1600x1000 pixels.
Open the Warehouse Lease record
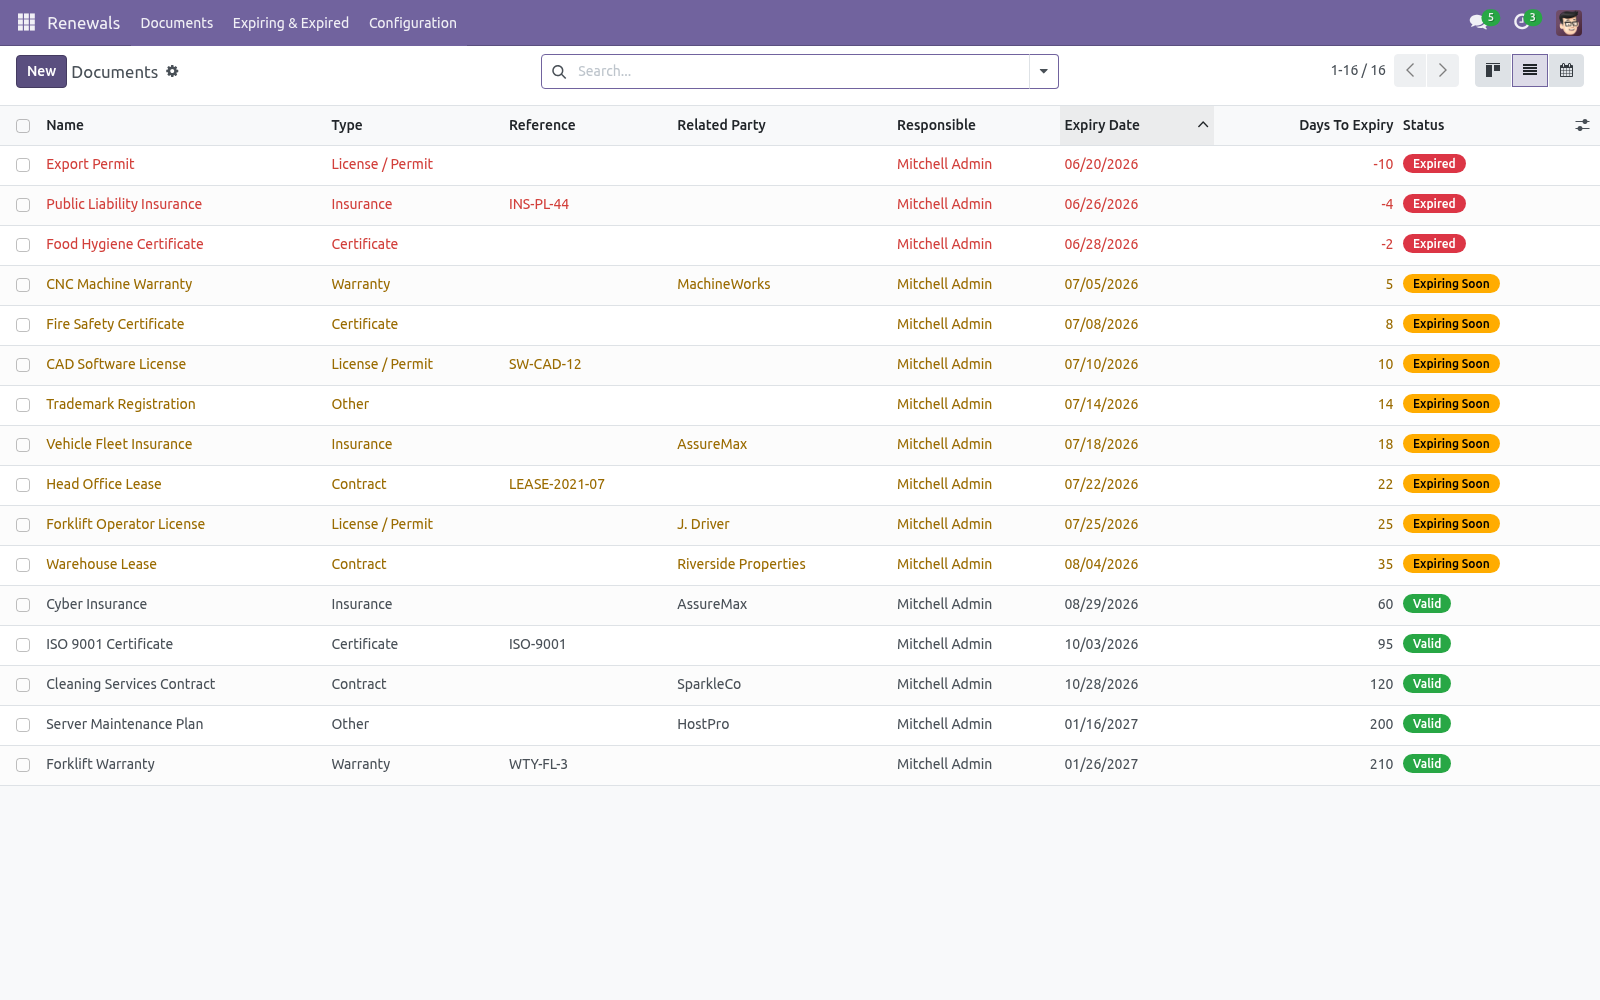(x=101, y=564)
